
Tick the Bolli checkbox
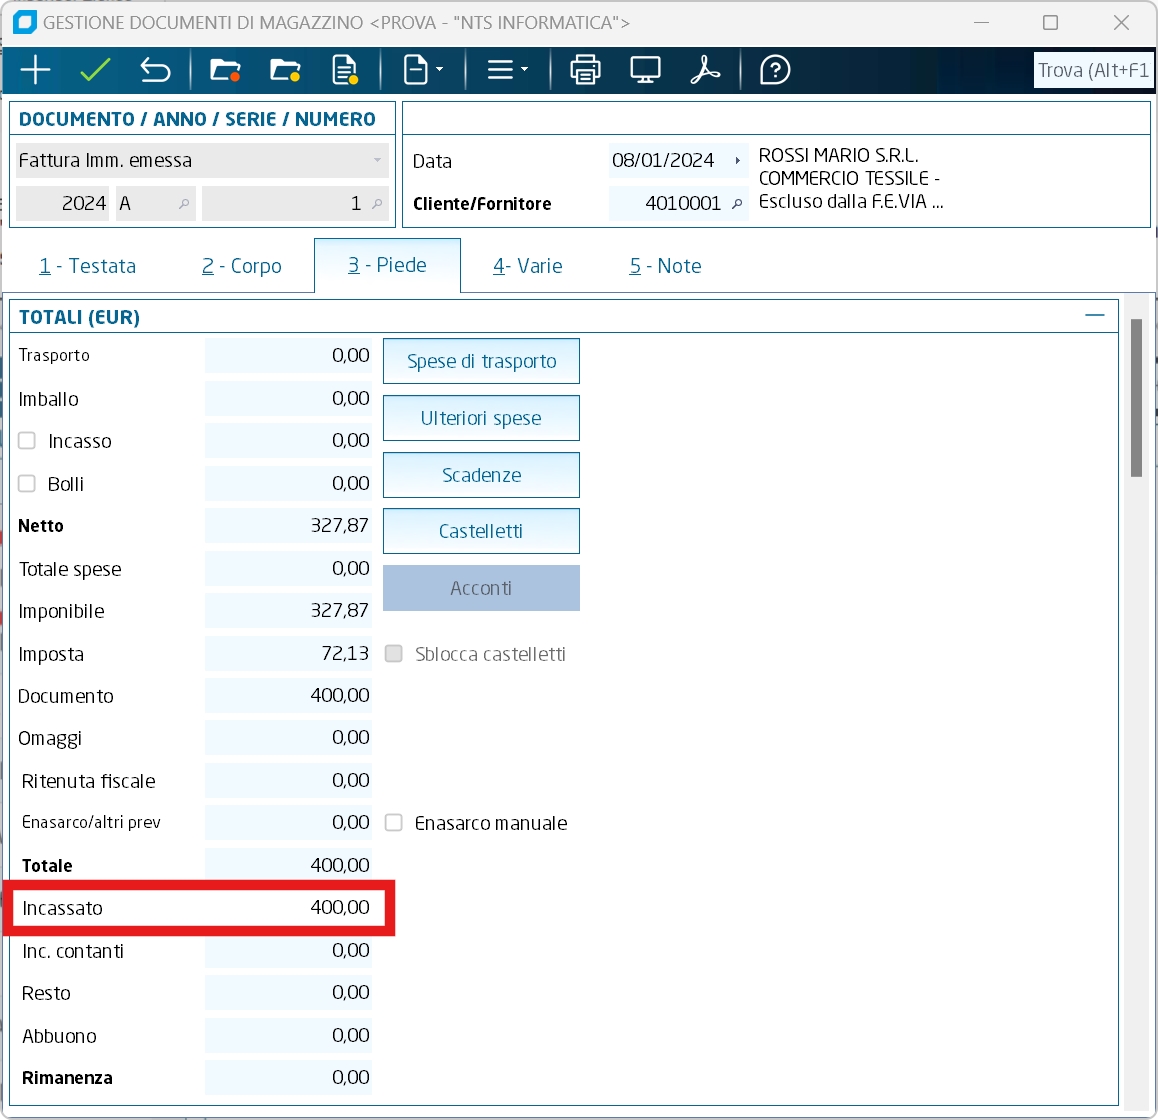27,484
